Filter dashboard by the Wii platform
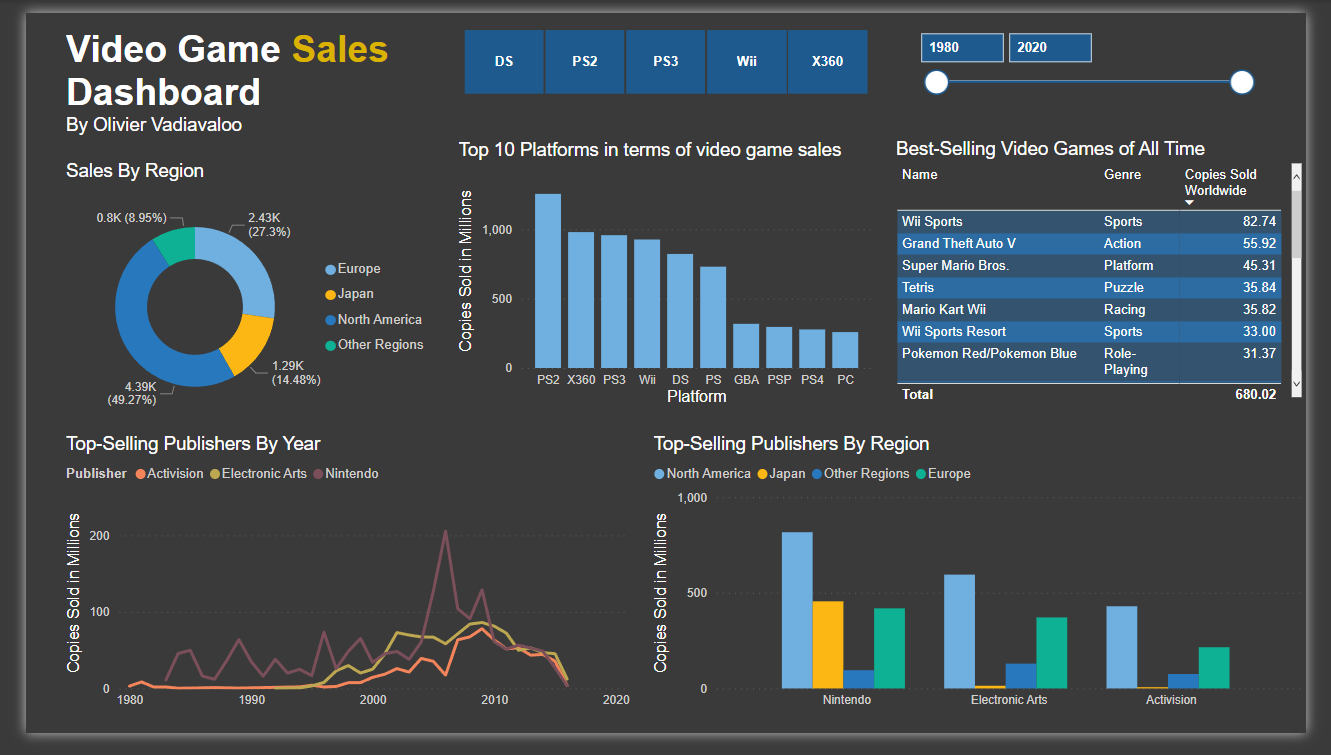Image resolution: width=1331 pixels, height=755 pixels. click(x=746, y=61)
